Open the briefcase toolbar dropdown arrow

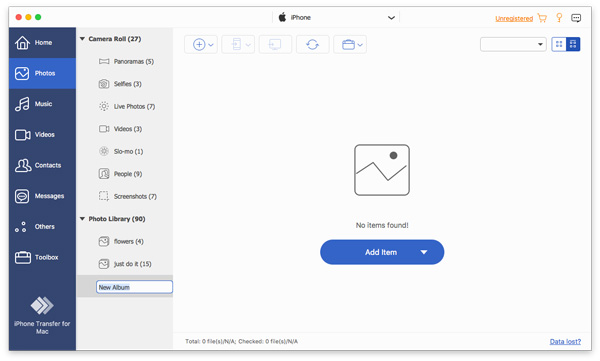coord(360,45)
